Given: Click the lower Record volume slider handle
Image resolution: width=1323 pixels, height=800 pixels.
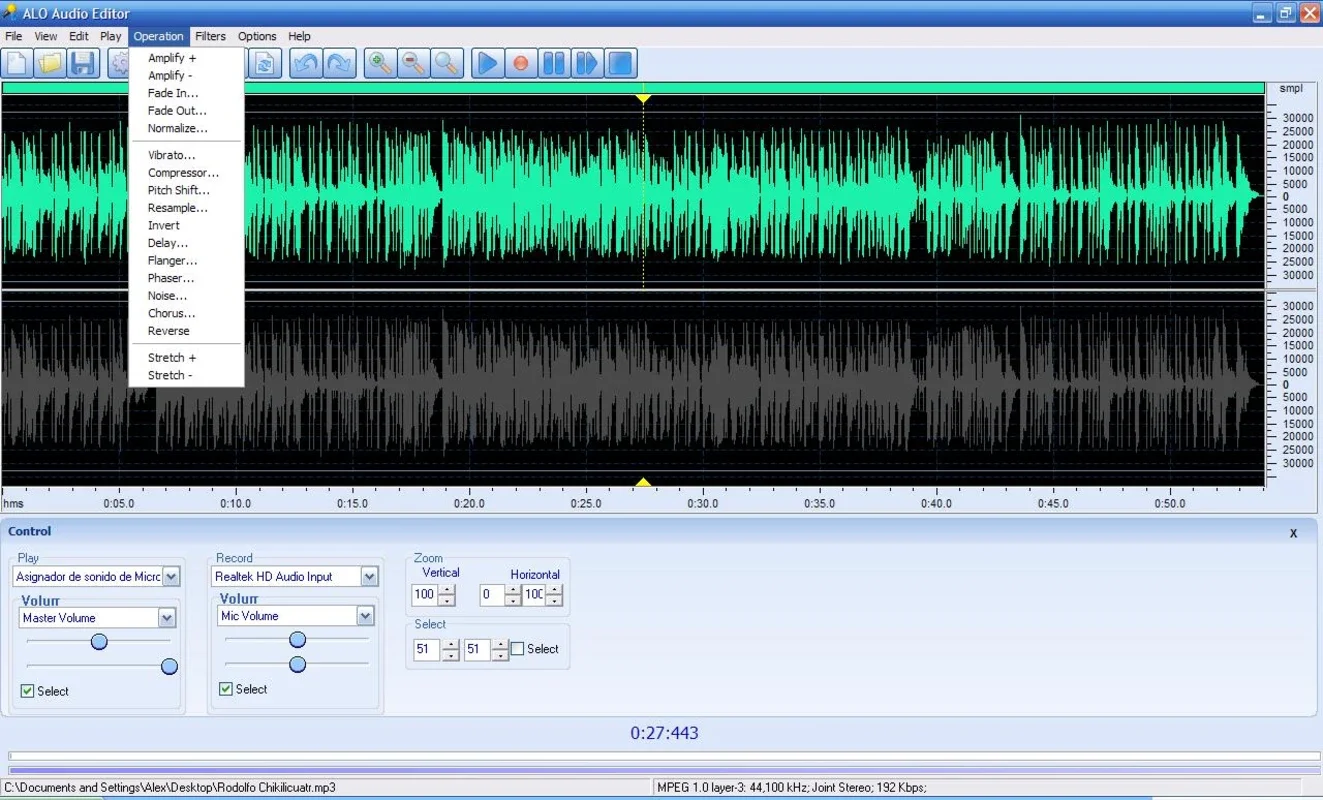Looking at the screenshot, I should point(297,664).
